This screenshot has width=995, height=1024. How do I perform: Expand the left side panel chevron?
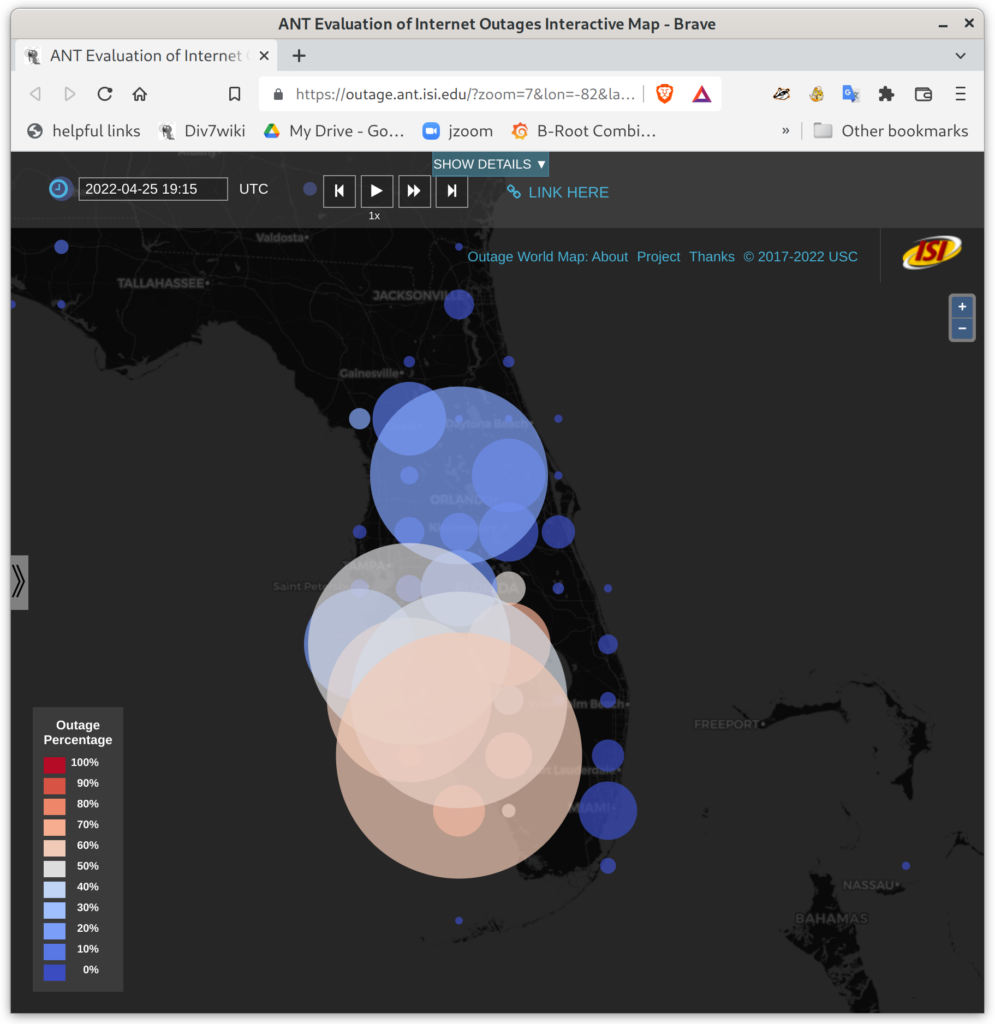click(19, 582)
